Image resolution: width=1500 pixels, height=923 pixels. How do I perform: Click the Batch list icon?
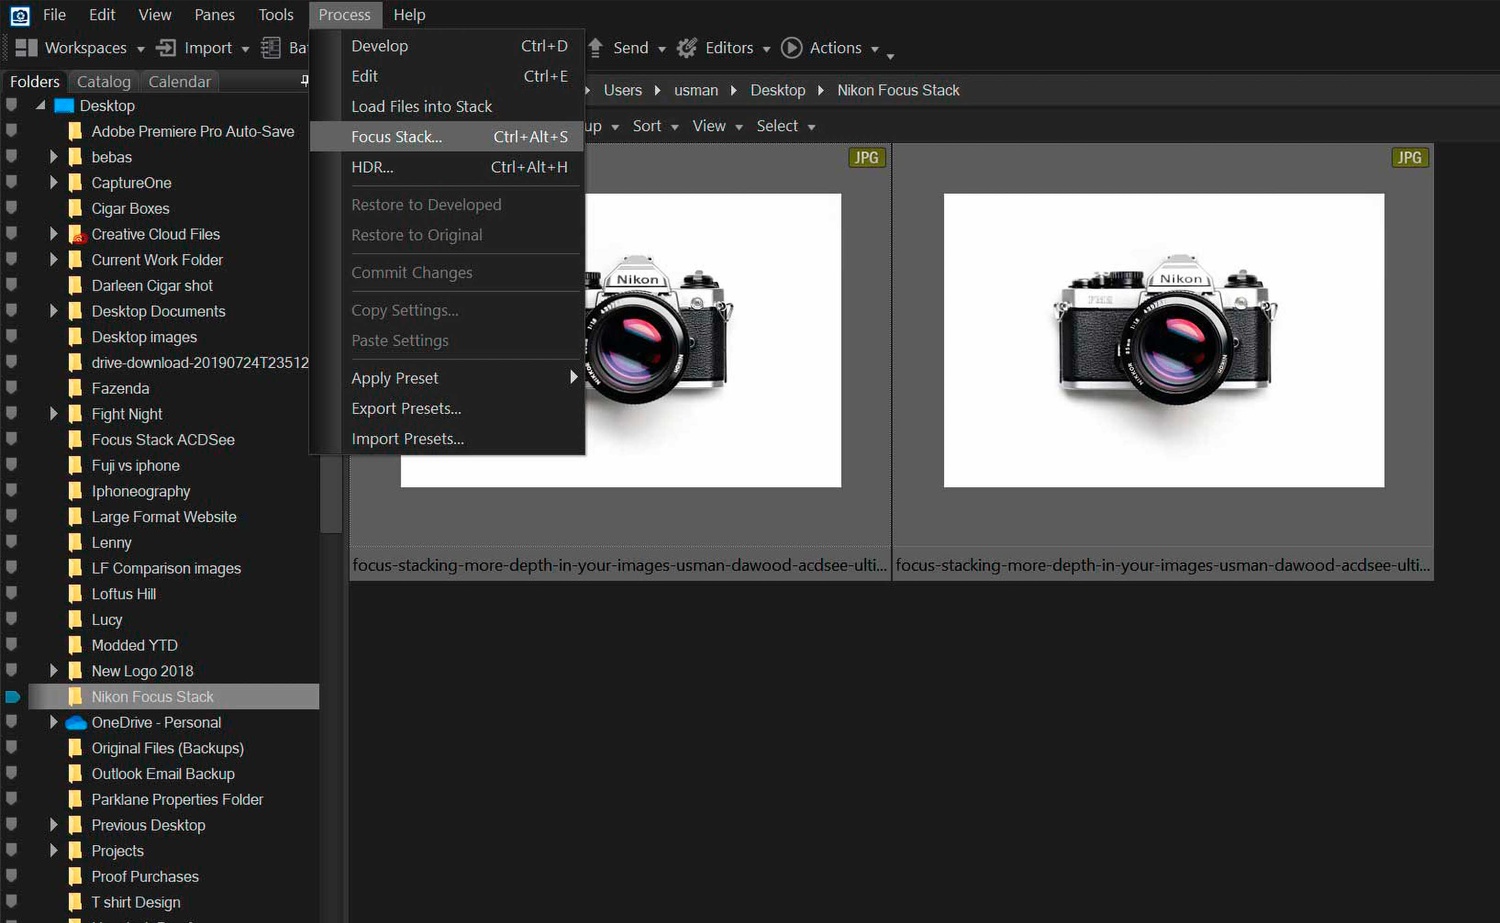click(271, 47)
